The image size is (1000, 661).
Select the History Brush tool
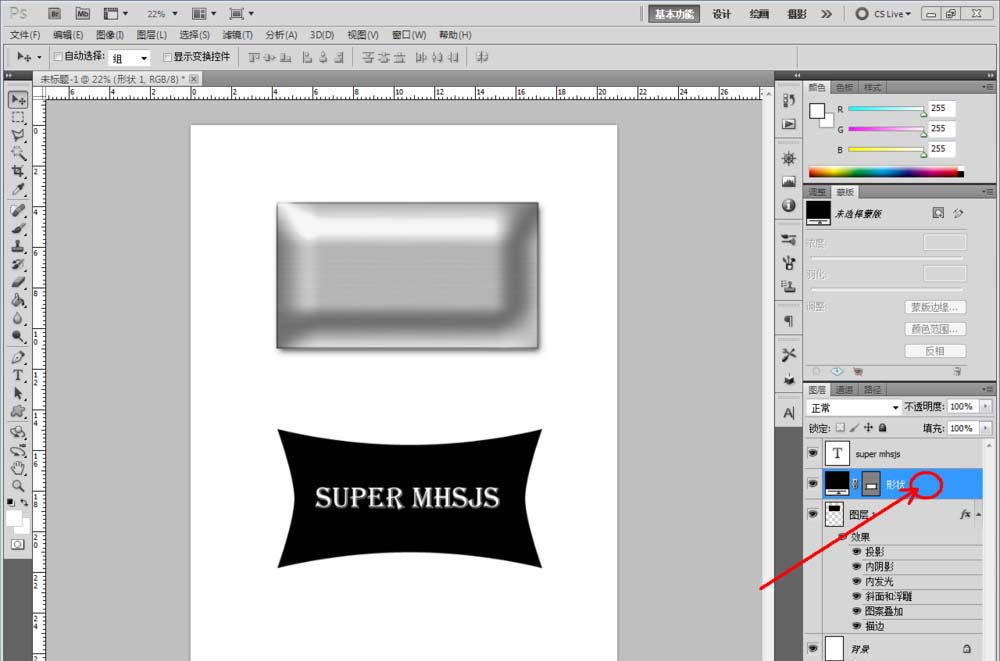pyautogui.click(x=18, y=264)
